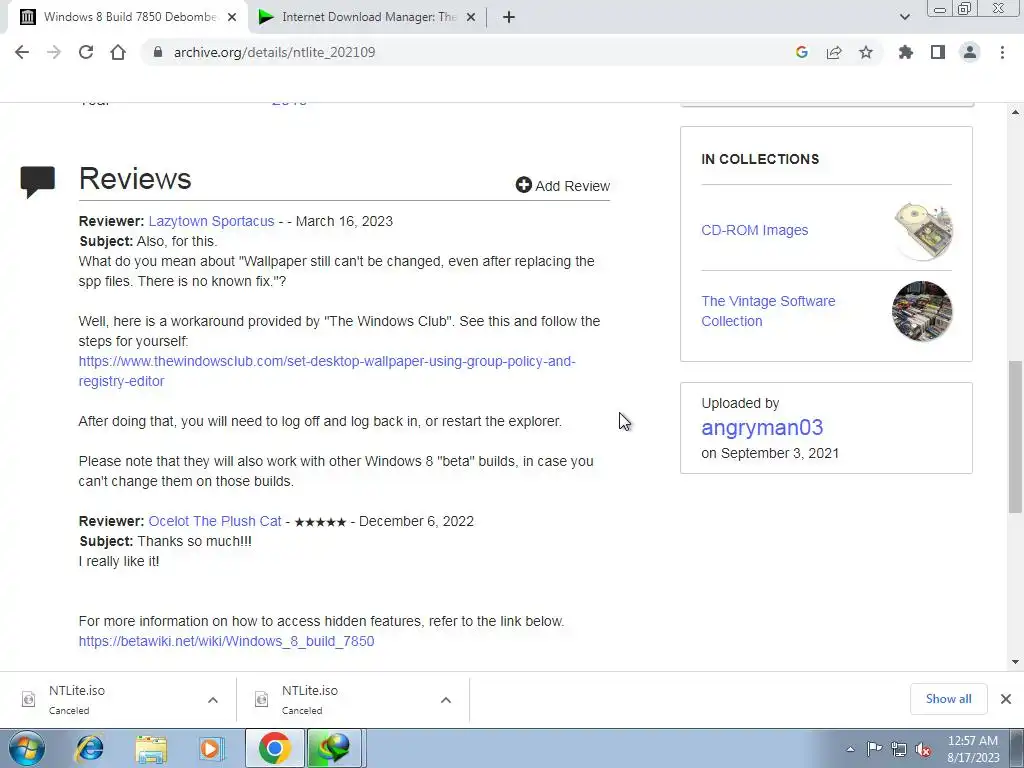This screenshot has height=768, width=1024.
Task: Expand options for first NTLite.iso download
Action: tap(213, 700)
